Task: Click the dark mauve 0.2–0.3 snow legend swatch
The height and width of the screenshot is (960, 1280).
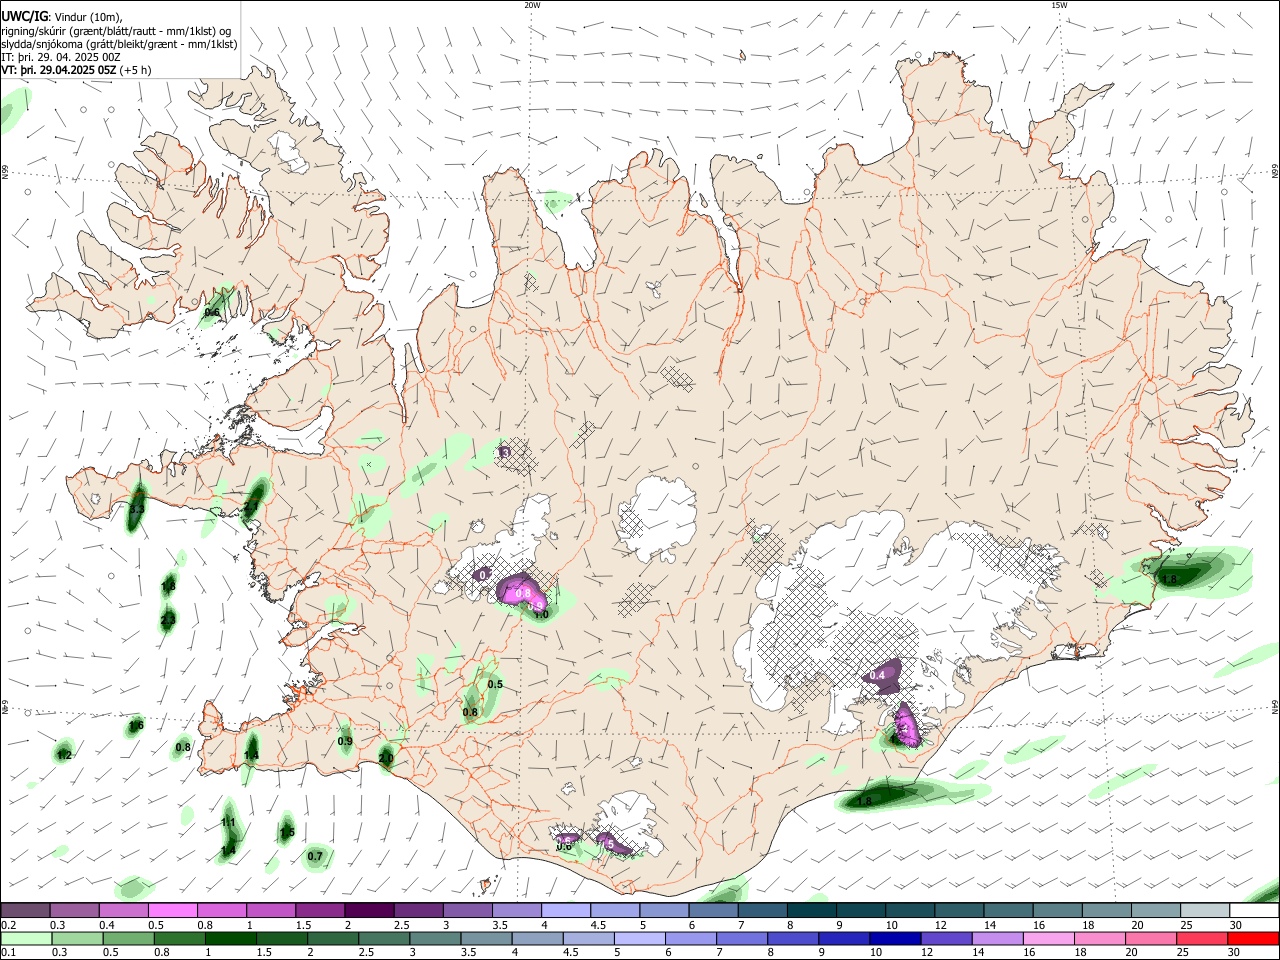Action: pyautogui.click(x=26, y=910)
